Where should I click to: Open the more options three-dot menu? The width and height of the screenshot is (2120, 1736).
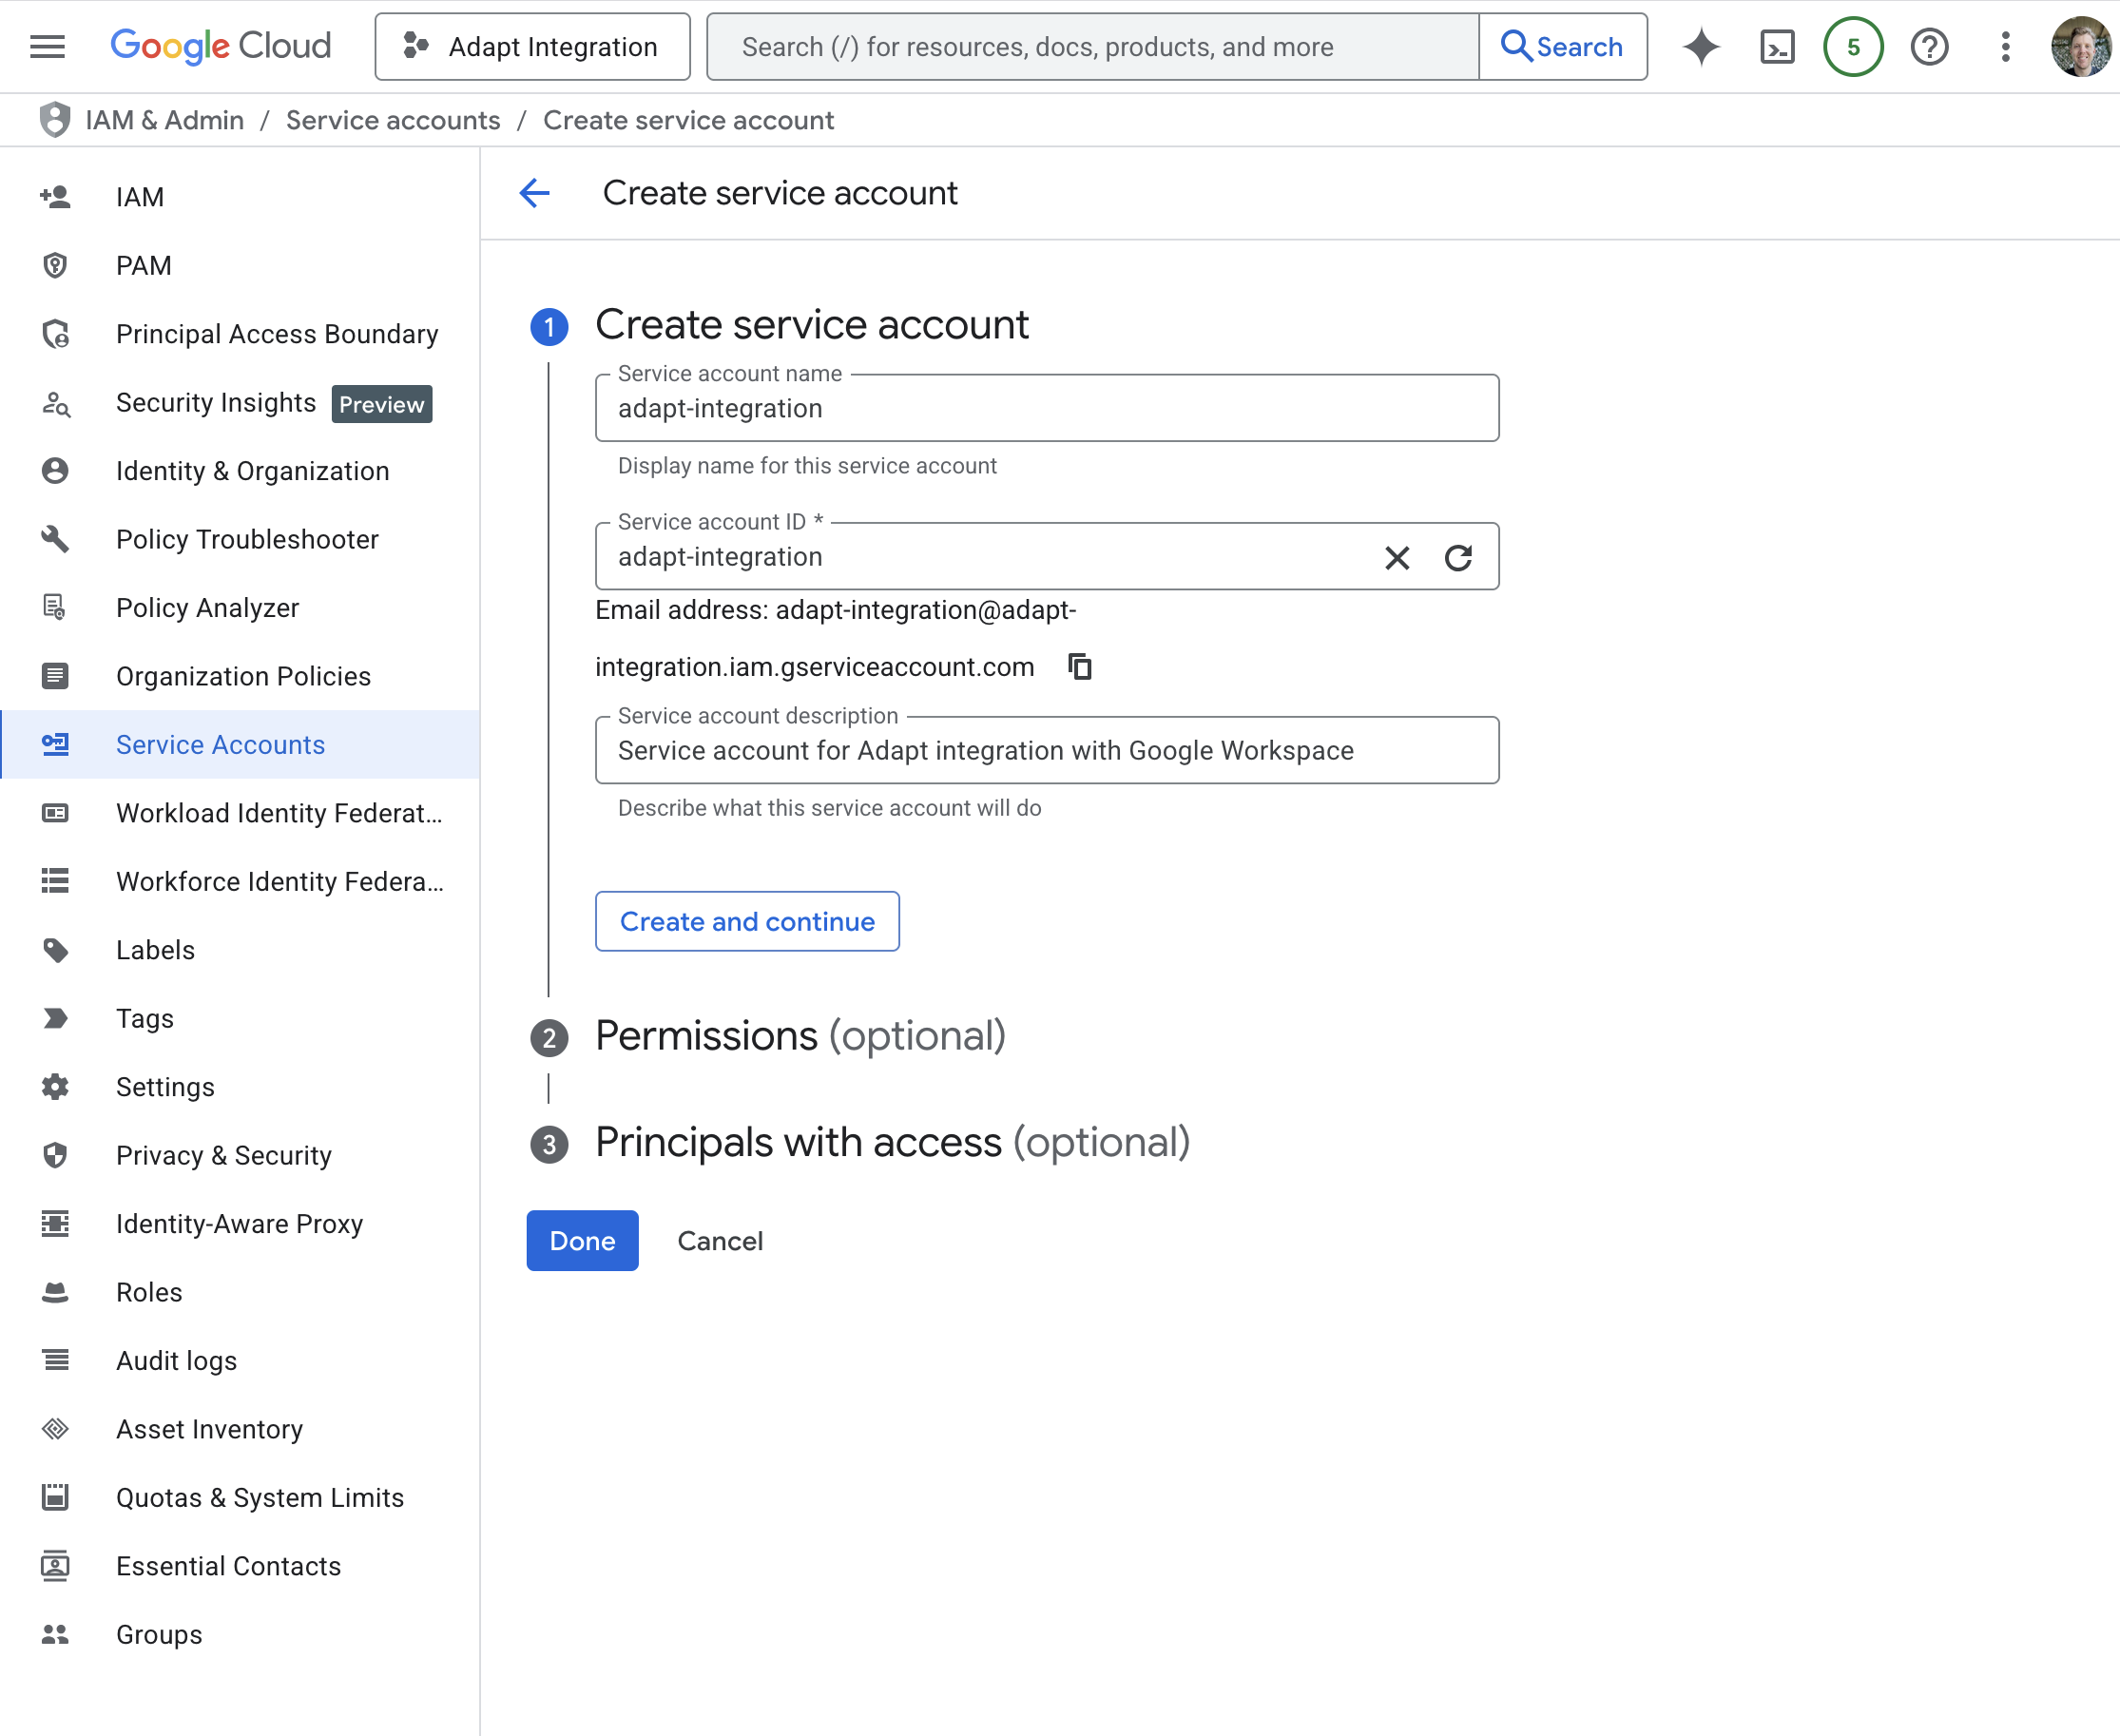tap(2005, 46)
